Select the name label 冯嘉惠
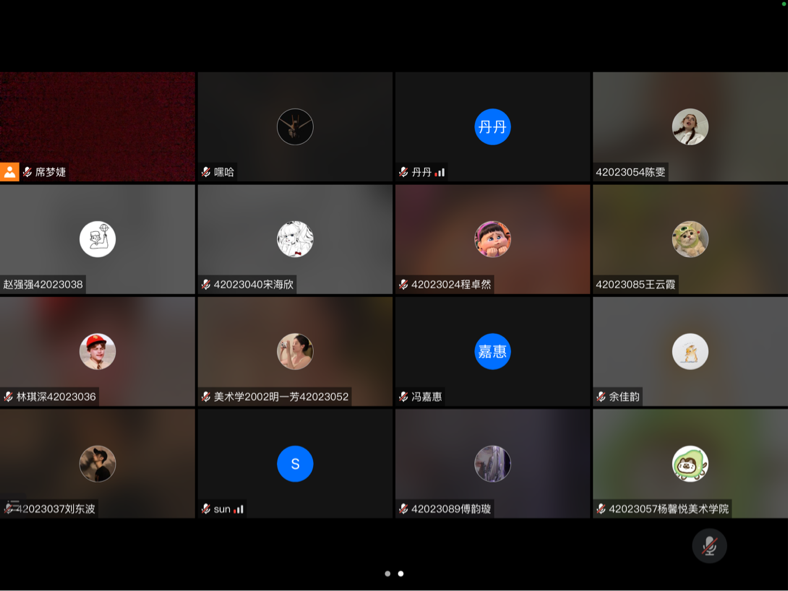Image resolution: width=788 pixels, height=591 pixels. (x=427, y=397)
